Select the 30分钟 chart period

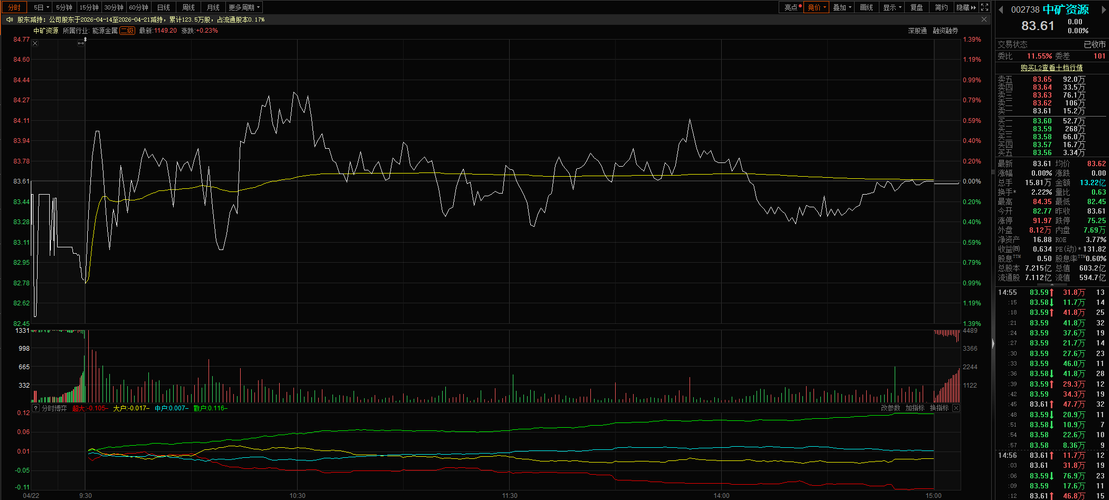[x=114, y=7]
